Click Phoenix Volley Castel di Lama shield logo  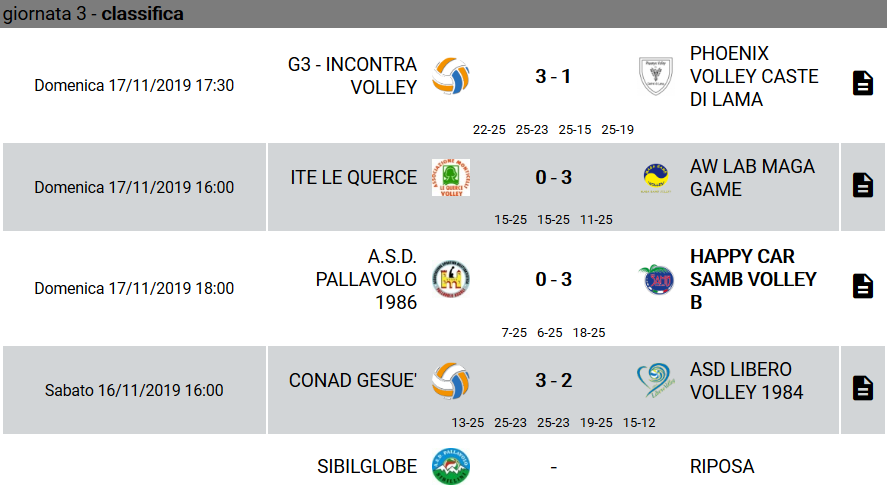coord(656,76)
